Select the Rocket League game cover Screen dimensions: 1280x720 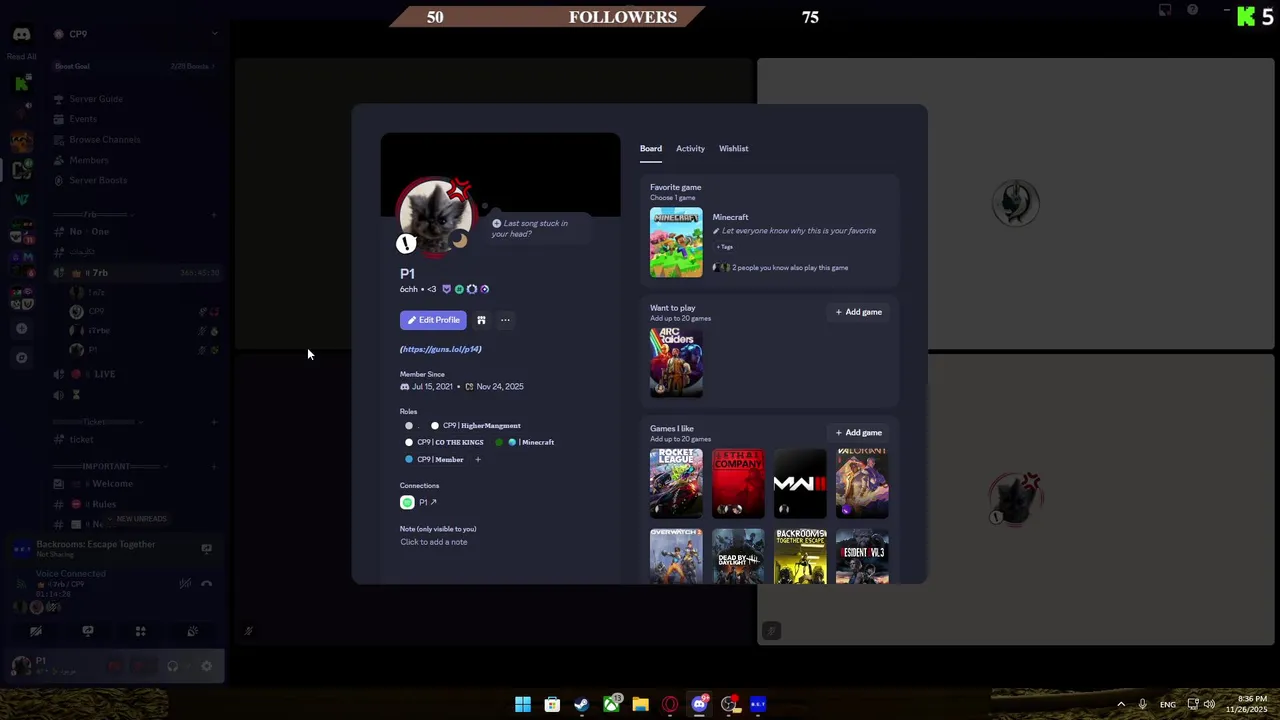676,484
